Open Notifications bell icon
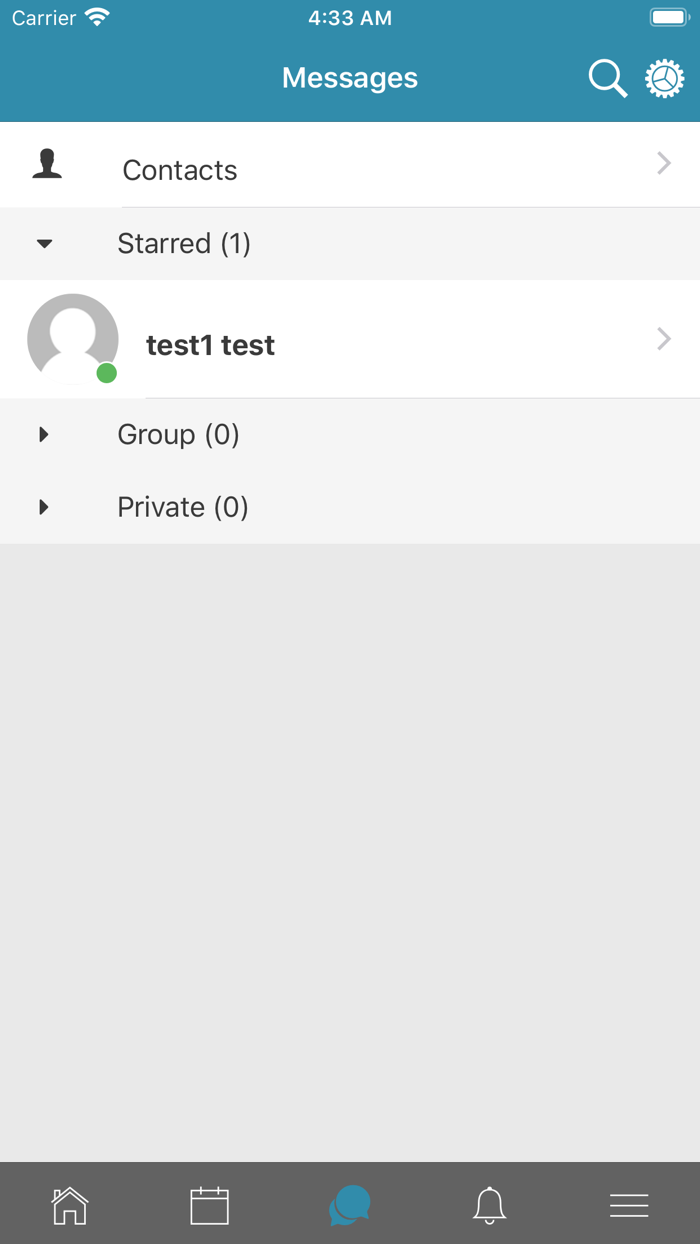Image resolution: width=700 pixels, height=1244 pixels. click(489, 1206)
